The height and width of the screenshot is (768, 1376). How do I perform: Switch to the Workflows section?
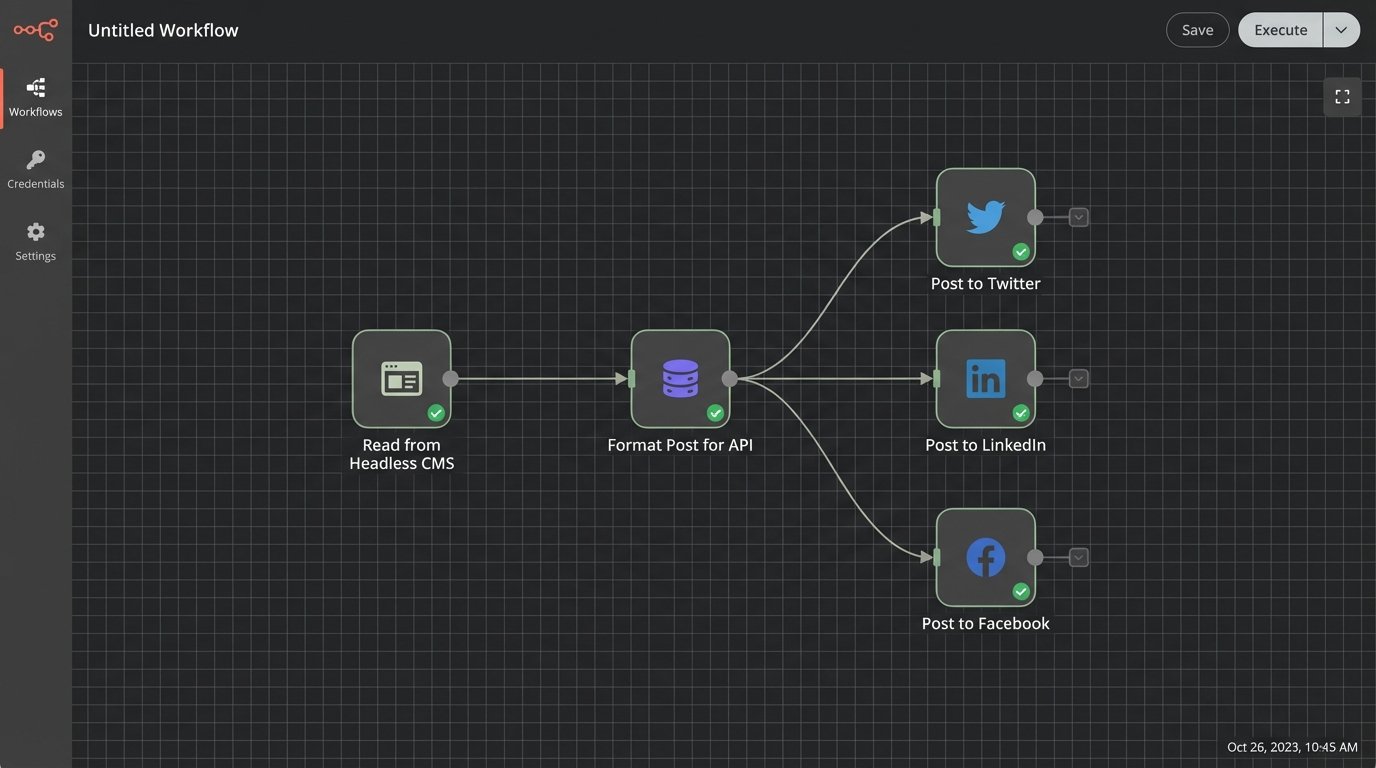pos(35,95)
